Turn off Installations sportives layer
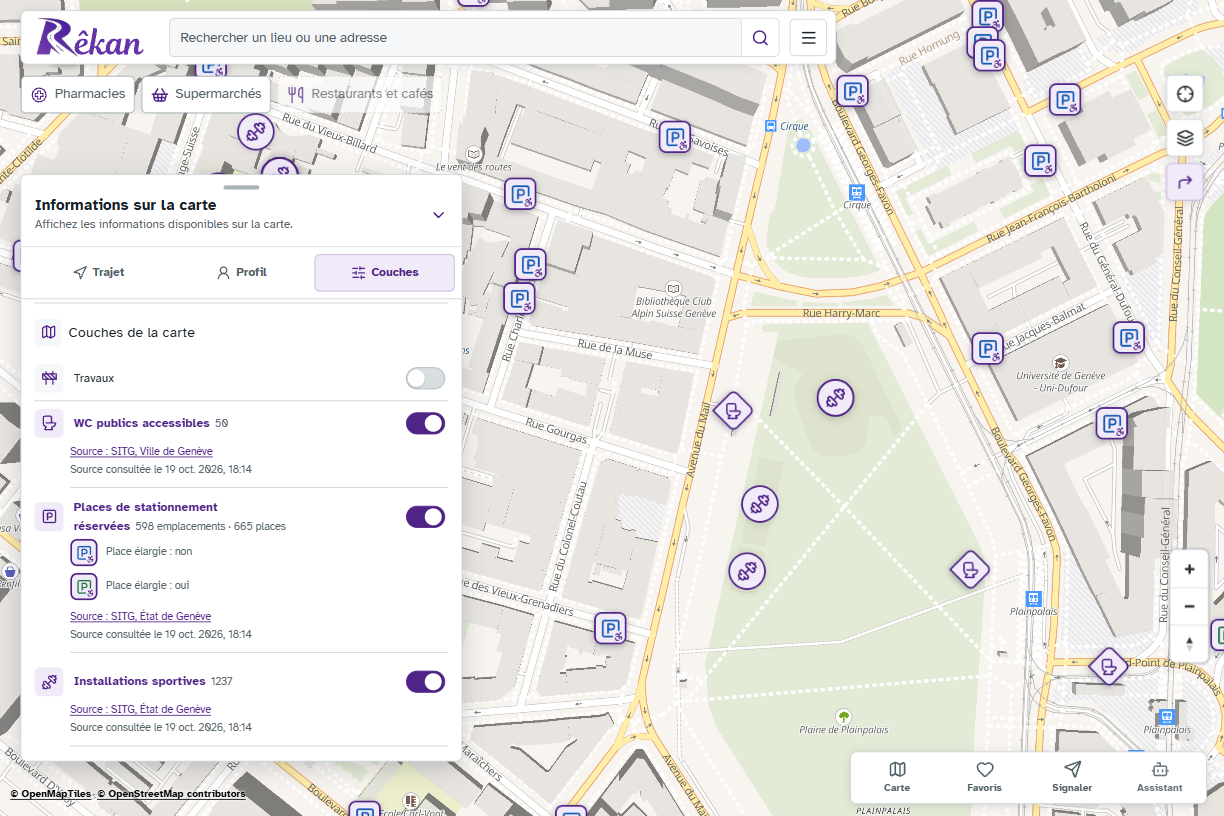 click(x=425, y=681)
